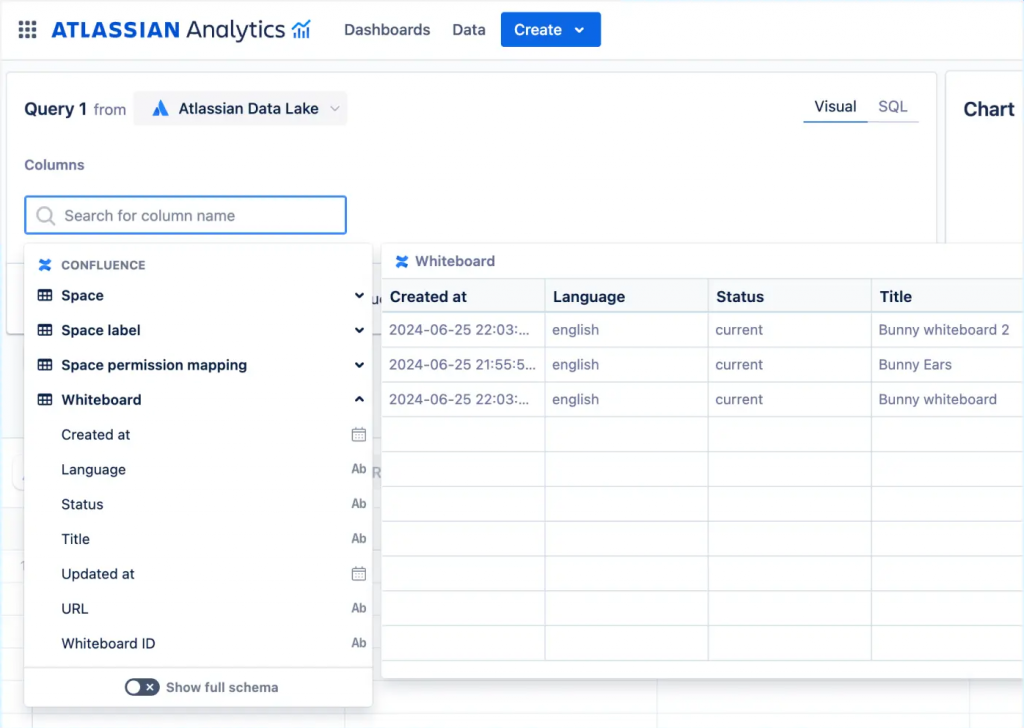This screenshot has width=1024, height=728.
Task: Expand the Space permission mapping table
Action: tap(359, 364)
